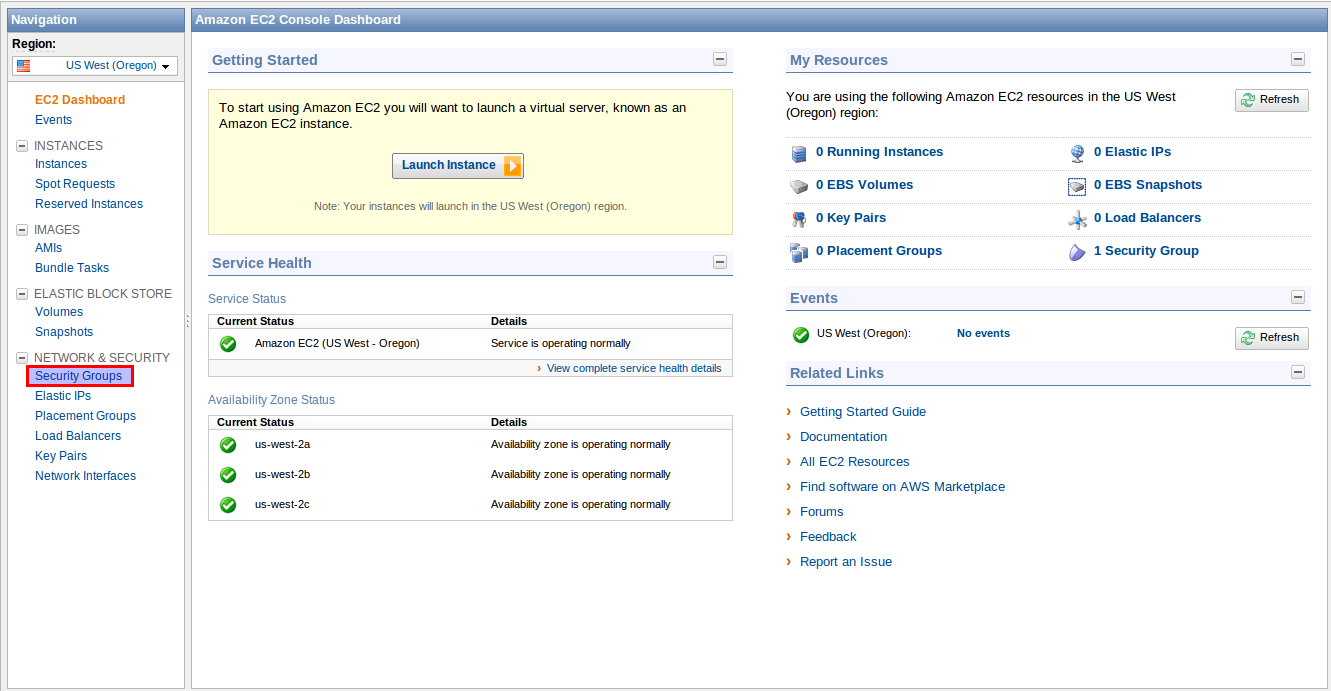Refresh the My Resources panel
Image resolution: width=1331 pixels, height=691 pixels.
click(x=1271, y=99)
